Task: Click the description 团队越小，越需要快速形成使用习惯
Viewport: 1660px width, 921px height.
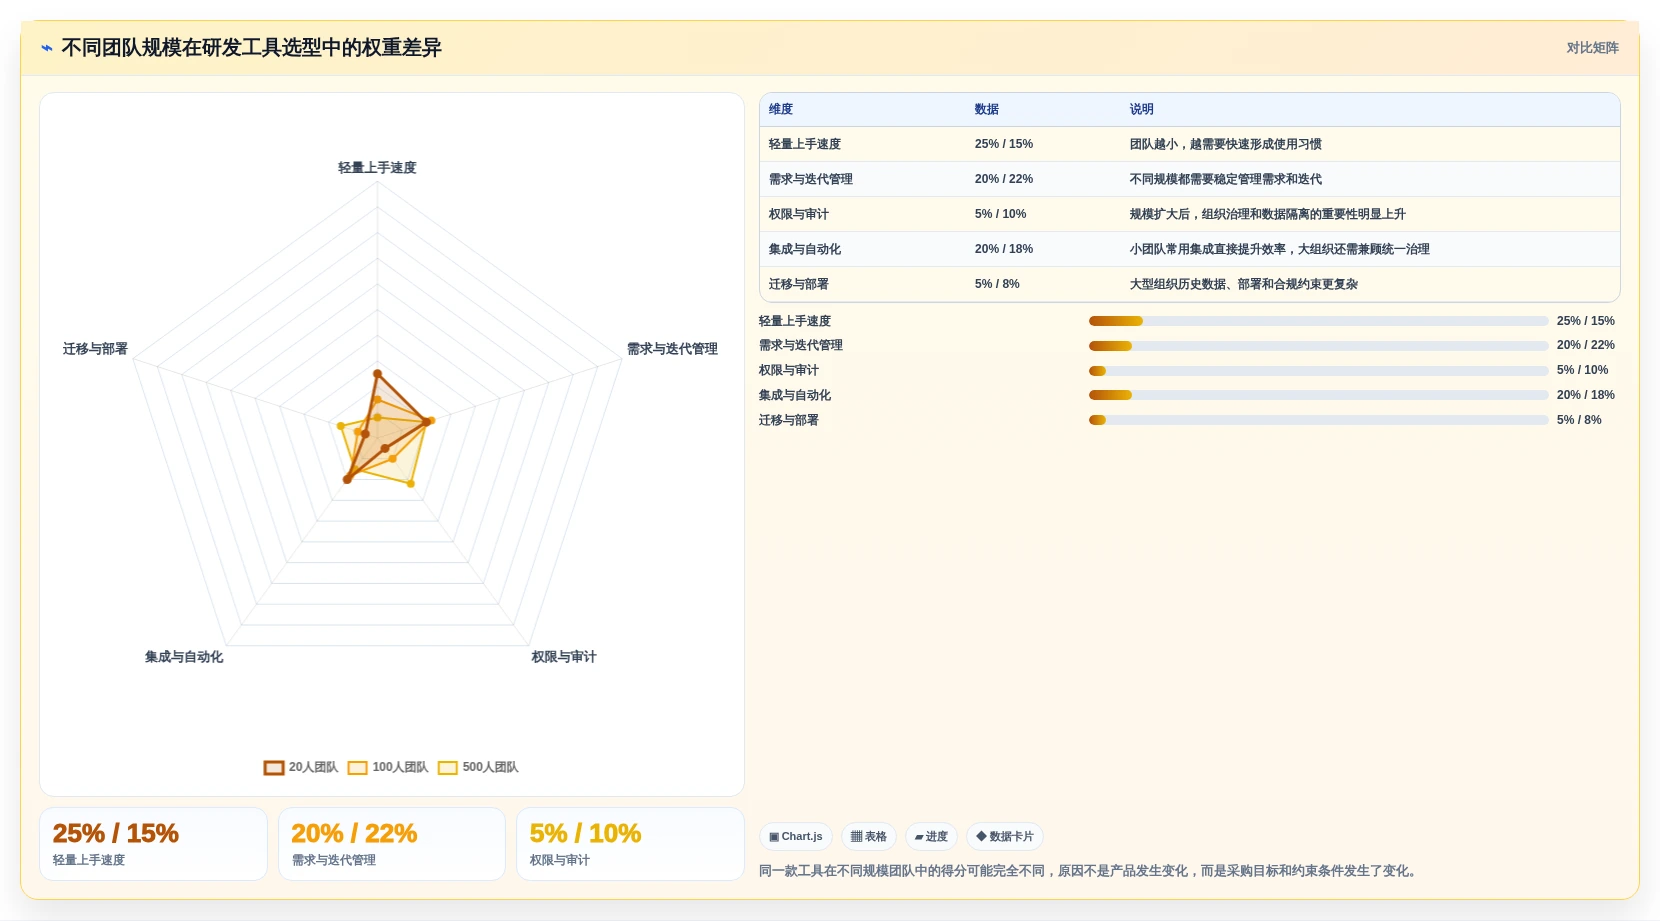Action: coord(1226,144)
